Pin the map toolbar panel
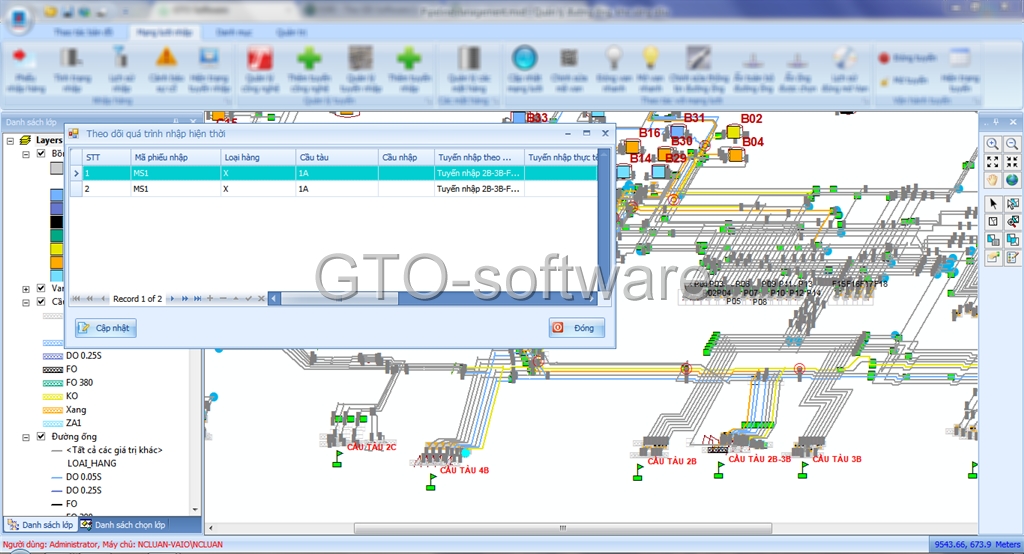This screenshot has height=554, width=1024. coord(996,122)
